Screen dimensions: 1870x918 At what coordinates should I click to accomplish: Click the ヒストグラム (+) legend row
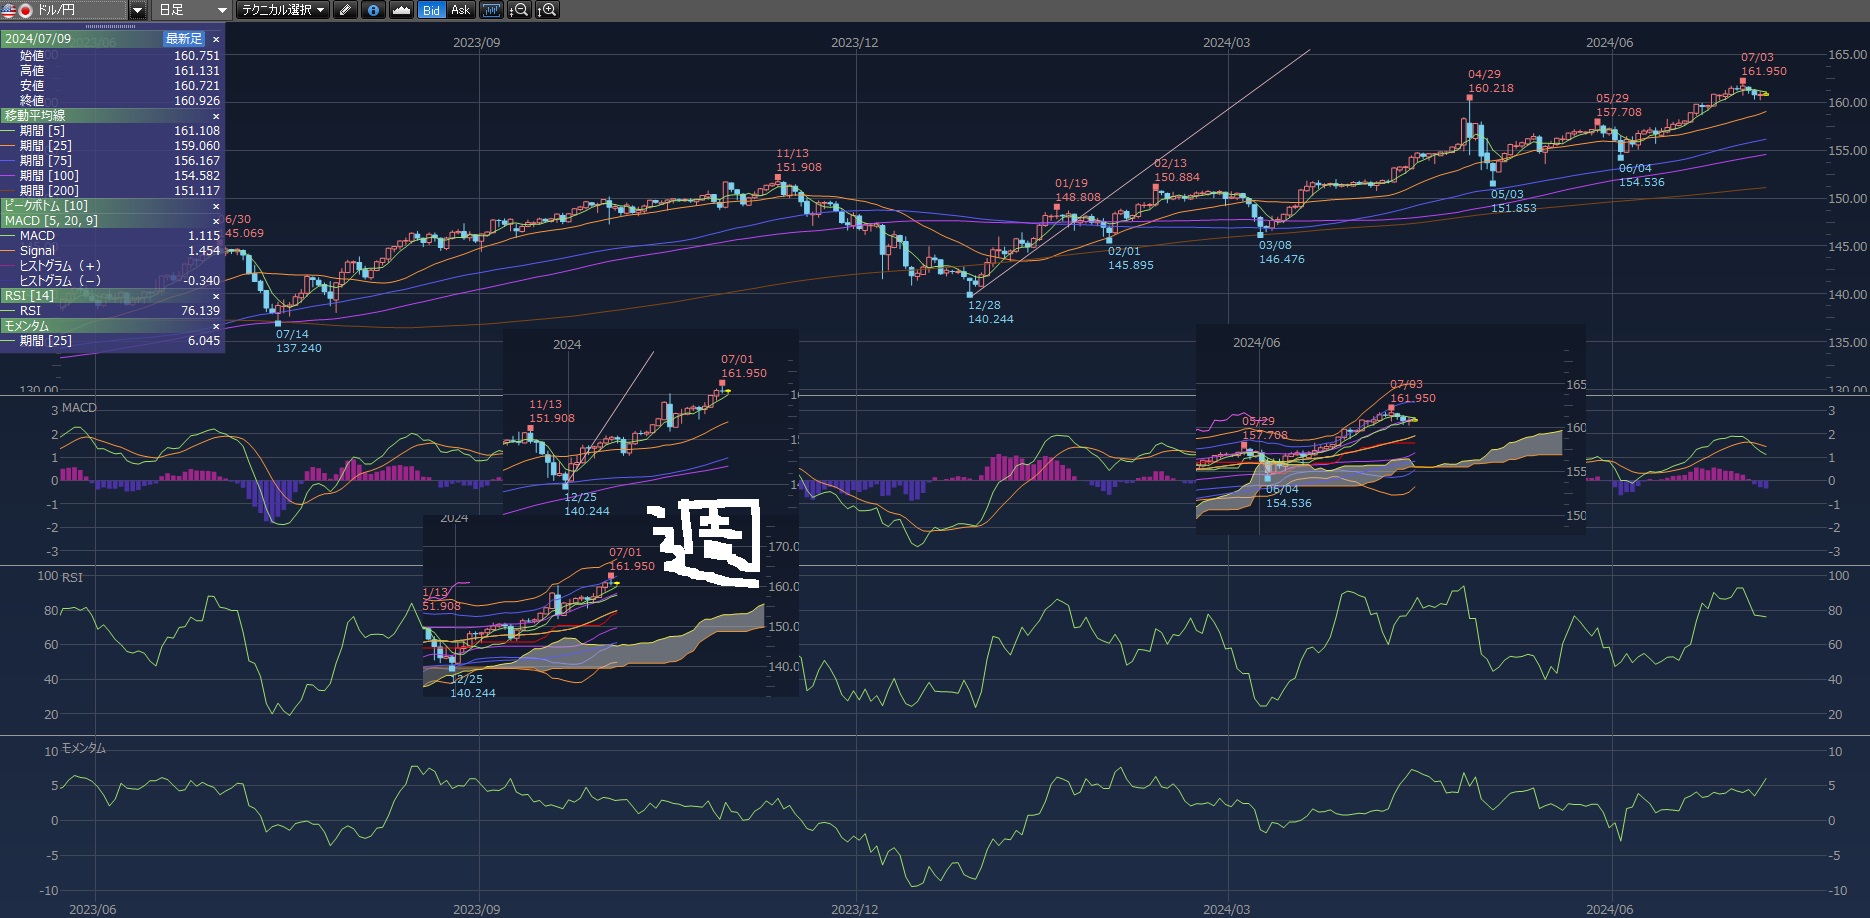coord(112,266)
